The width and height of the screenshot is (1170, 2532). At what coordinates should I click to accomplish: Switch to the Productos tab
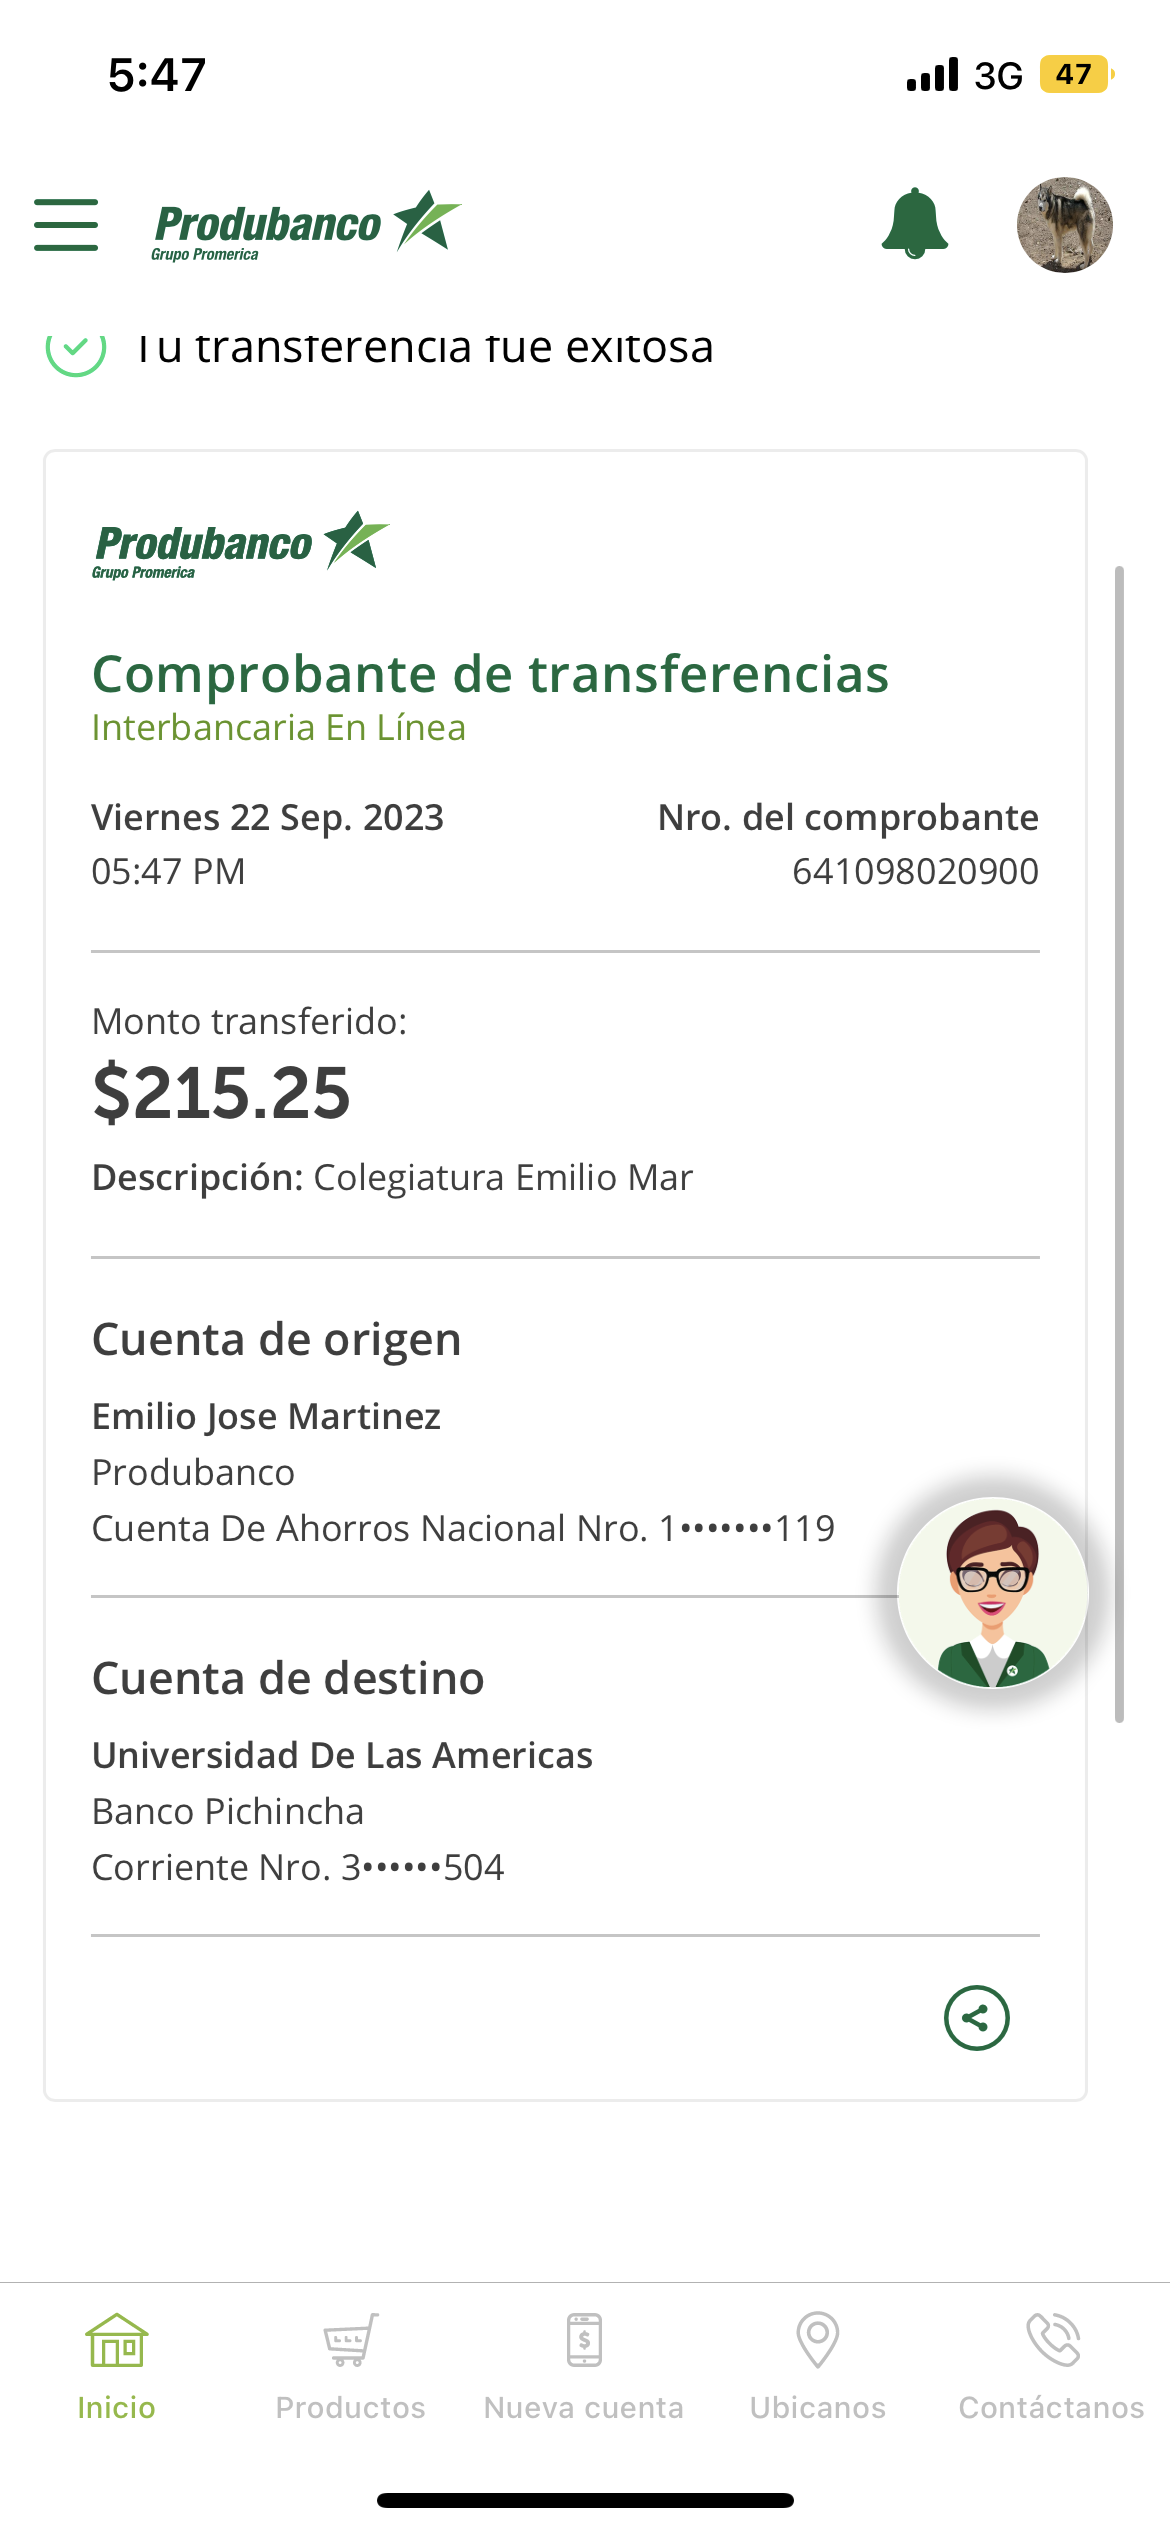(x=350, y=2365)
